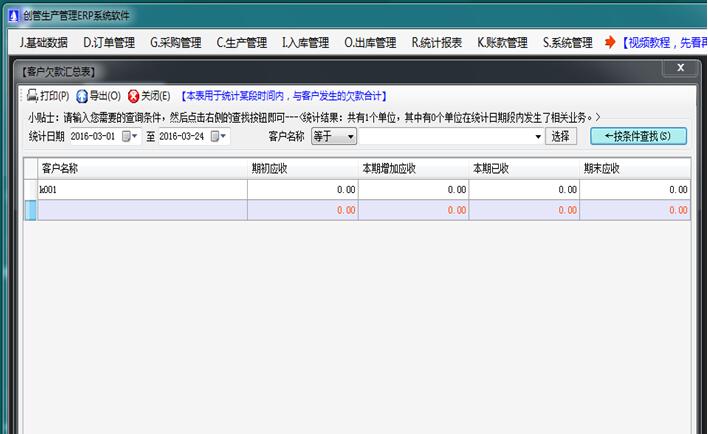
Task: Click the Export (导出) icon
Action: coord(82,96)
